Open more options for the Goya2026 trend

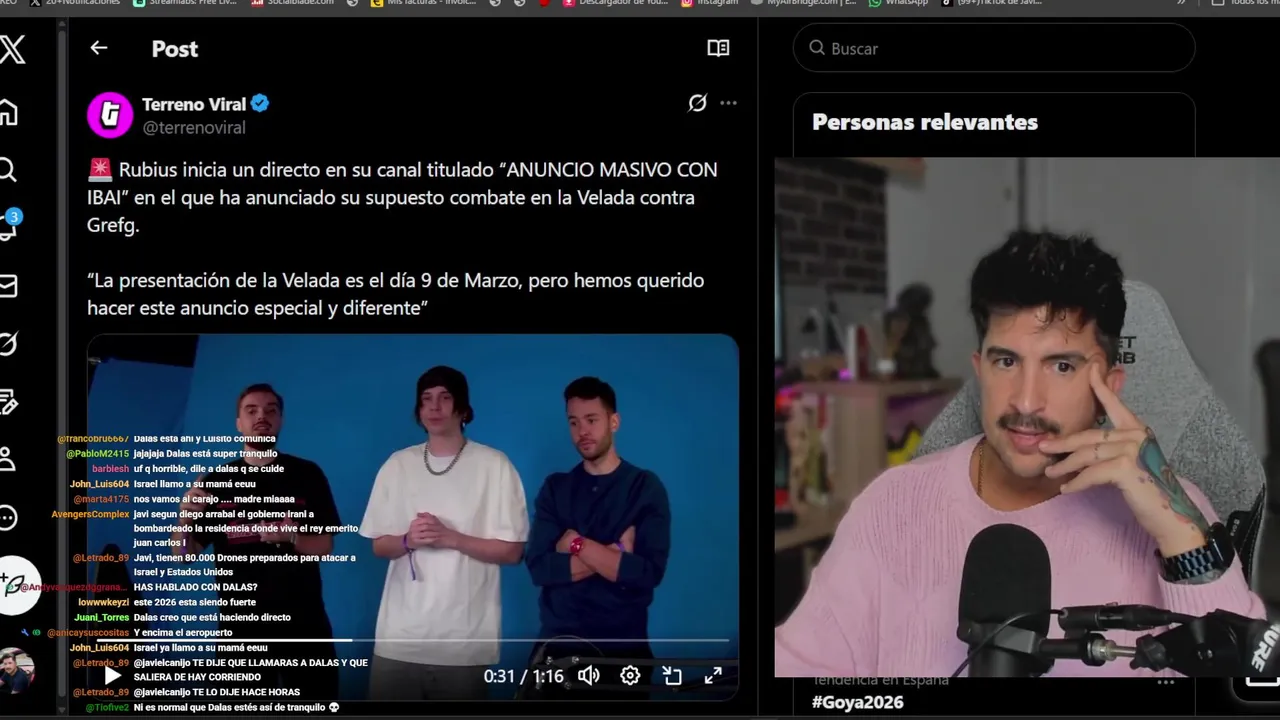tap(1166, 682)
